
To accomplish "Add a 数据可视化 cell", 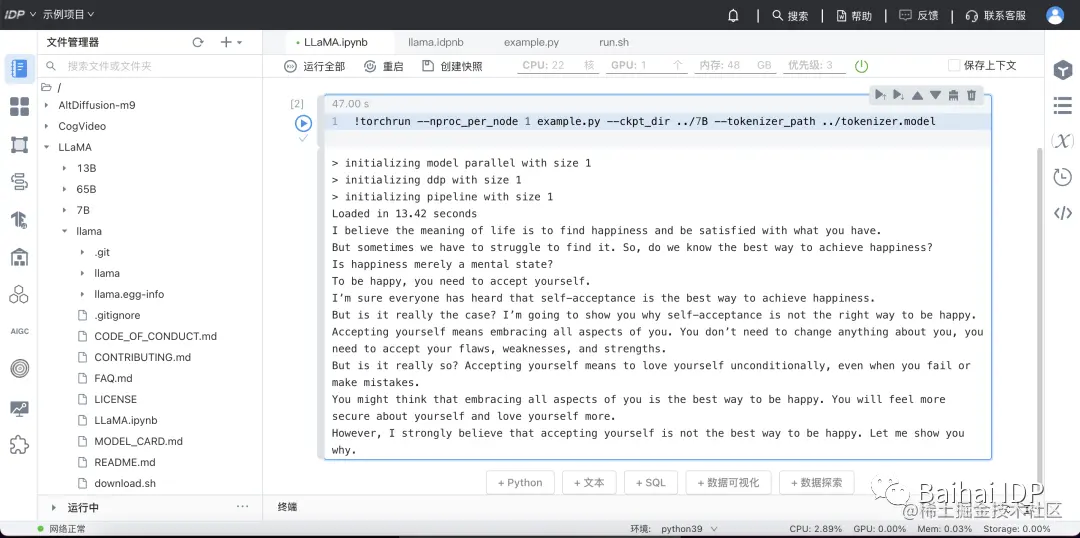I will coord(729,483).
